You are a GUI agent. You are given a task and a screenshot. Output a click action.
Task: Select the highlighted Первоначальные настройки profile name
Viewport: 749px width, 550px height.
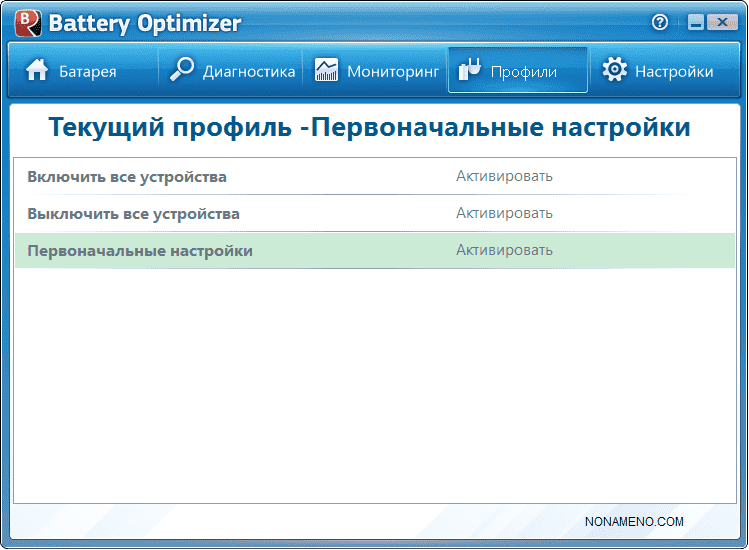click(140, 251)
